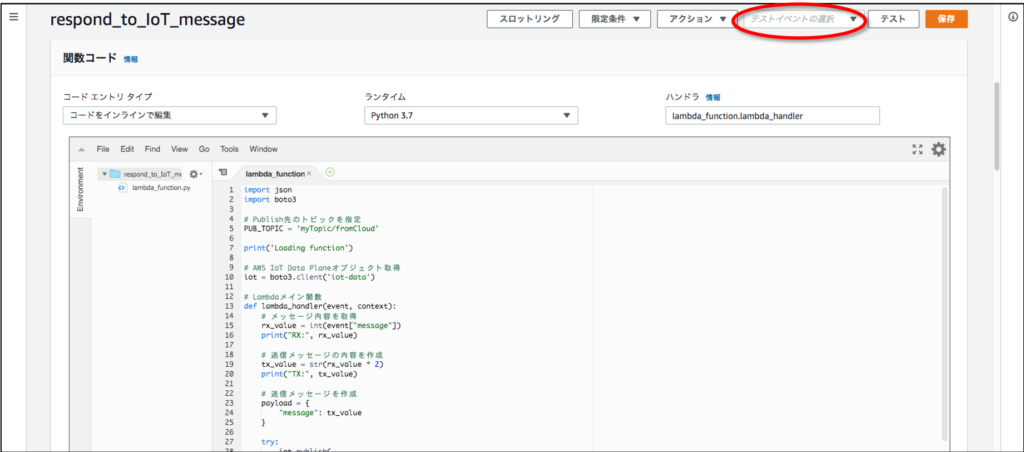Image resolution: width=1024 pixels, height=452 pixels.
Task: Open the hamburger navigation menu
Action: tap(14, 18)
